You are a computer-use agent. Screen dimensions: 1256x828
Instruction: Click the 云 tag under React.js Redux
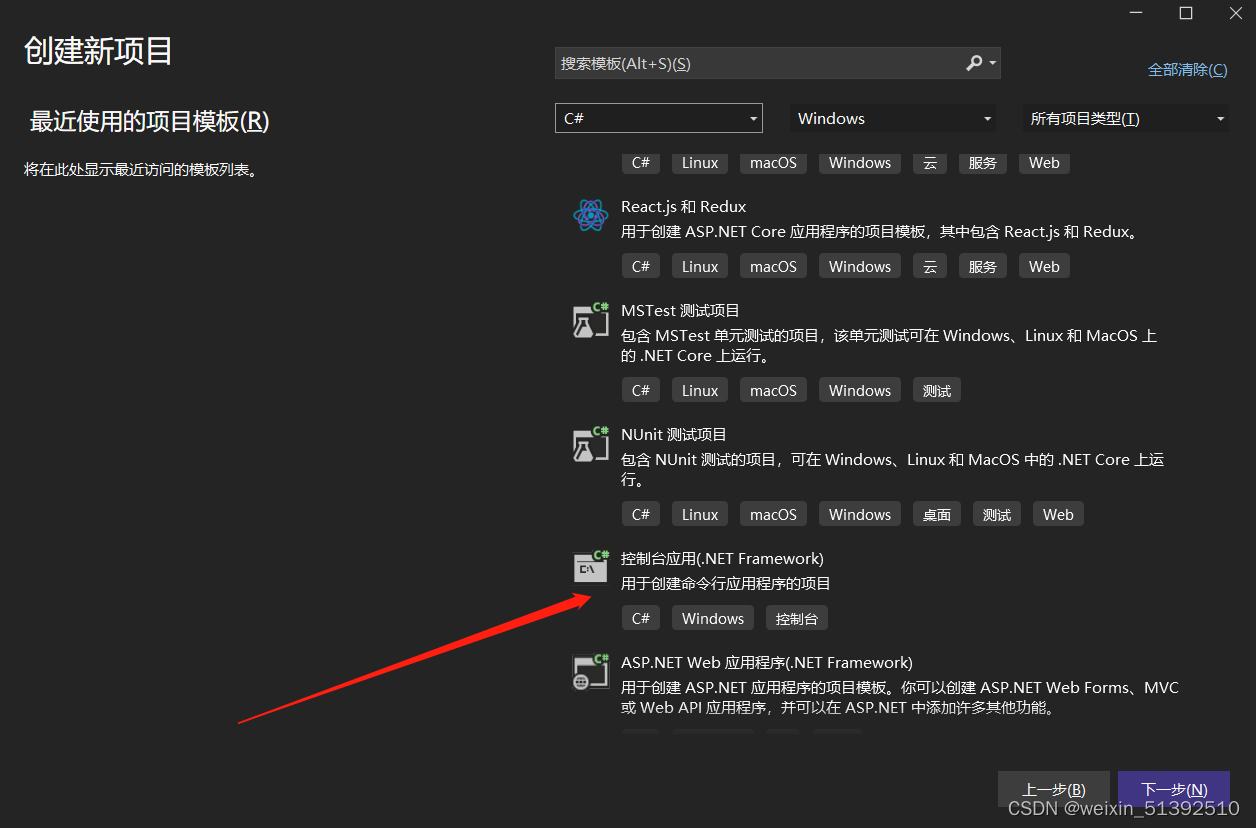[930, 266]
